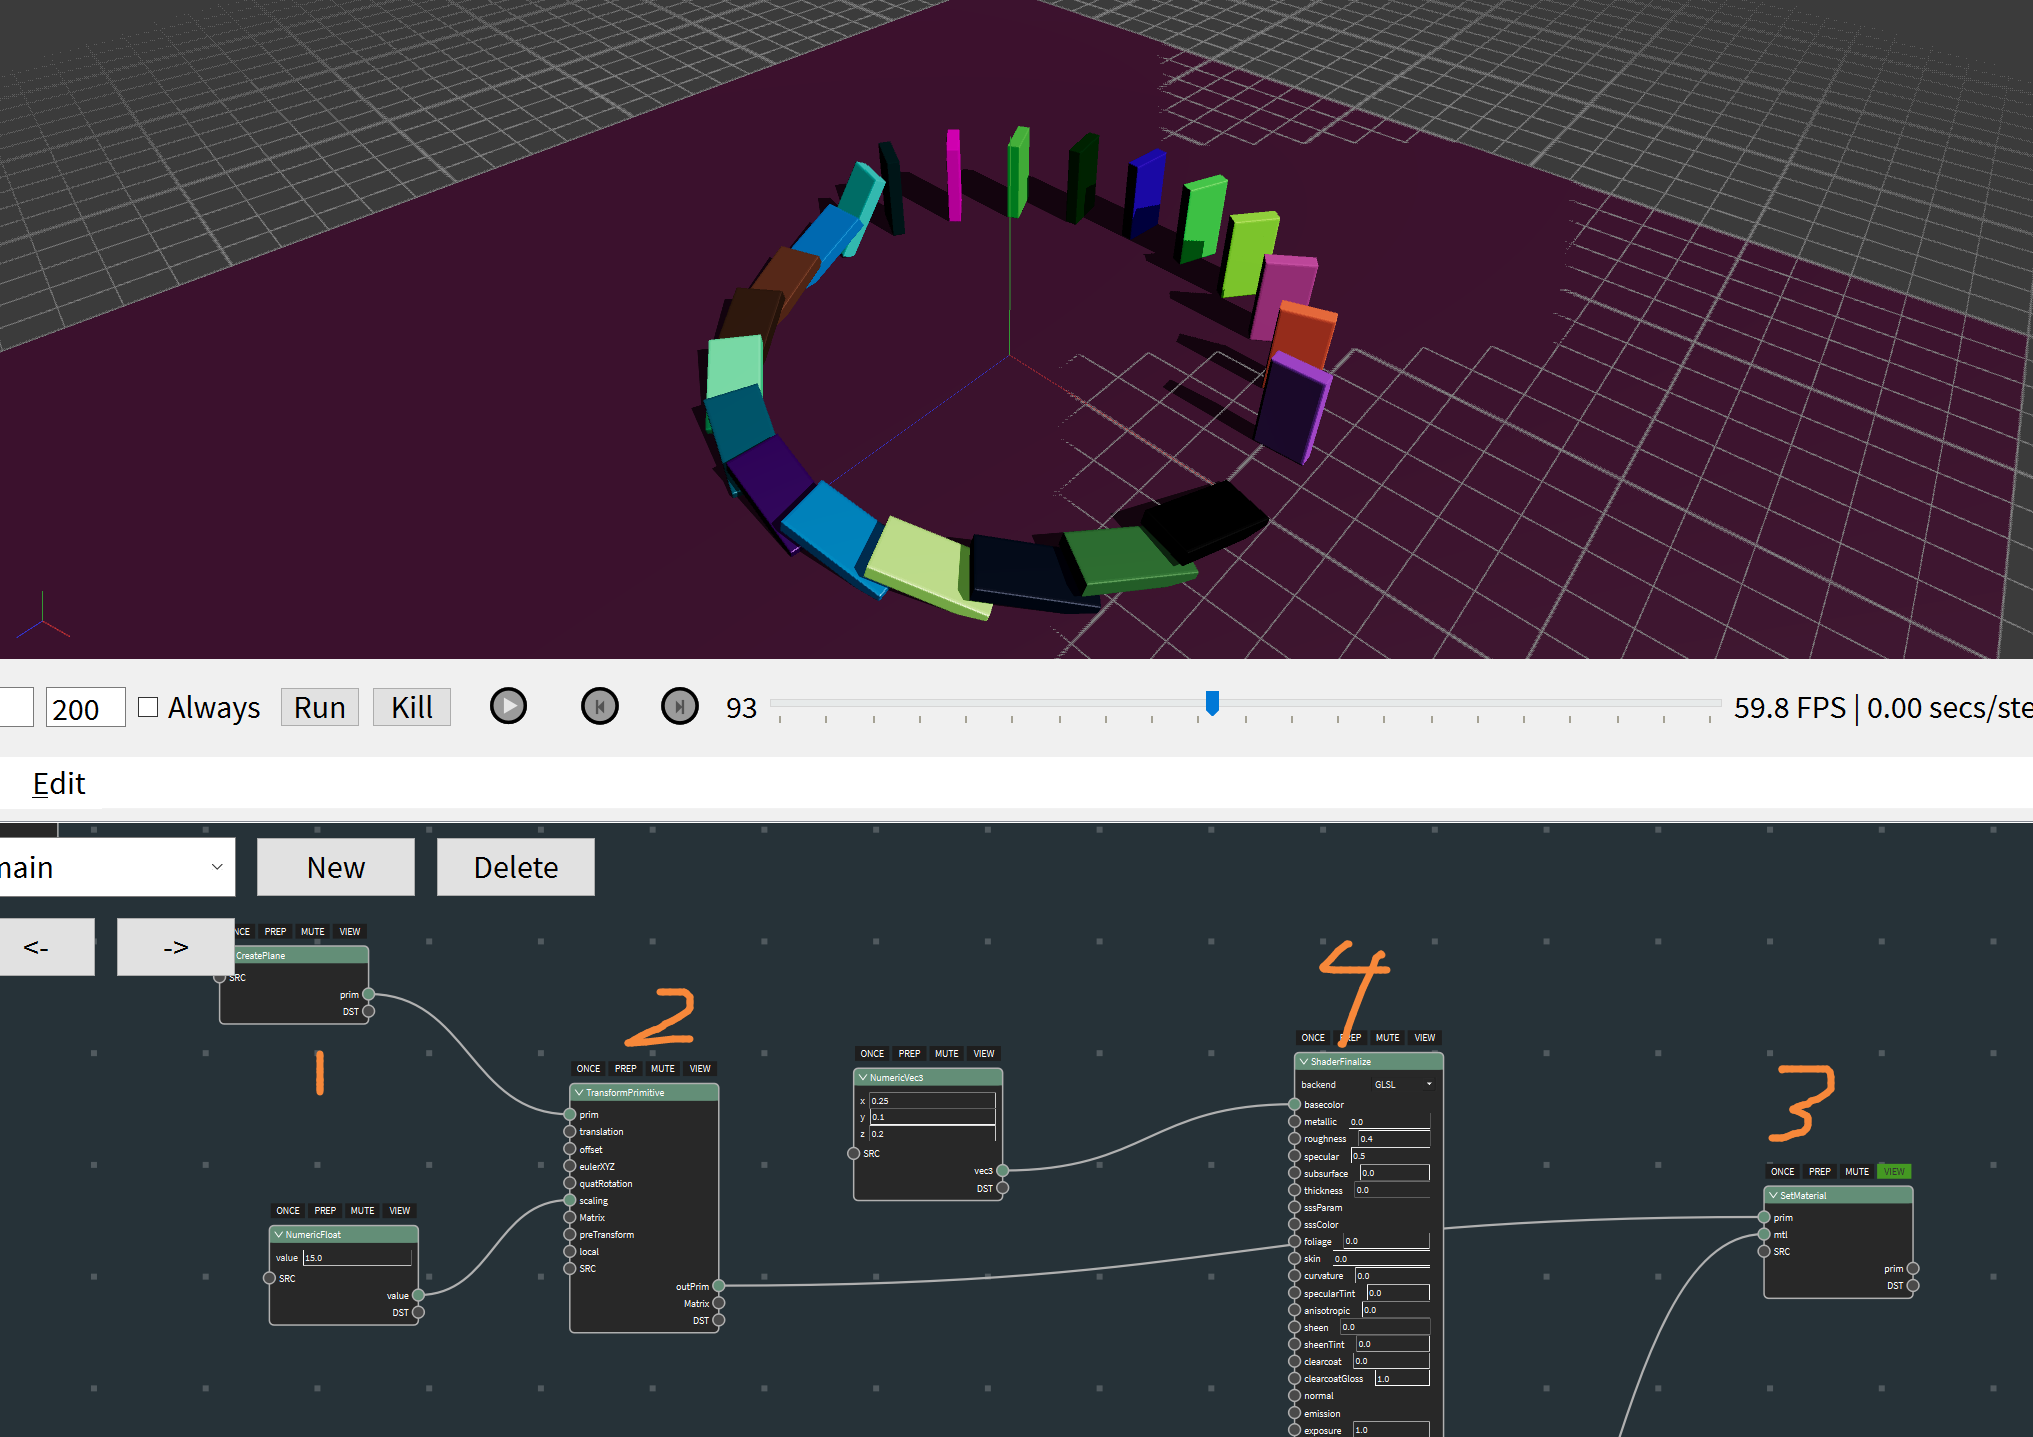Viewport: 2033px width, 1437px height.
Task: Toggle VIEW on NumericVec3 node
Action: (x=984, y=1053)
